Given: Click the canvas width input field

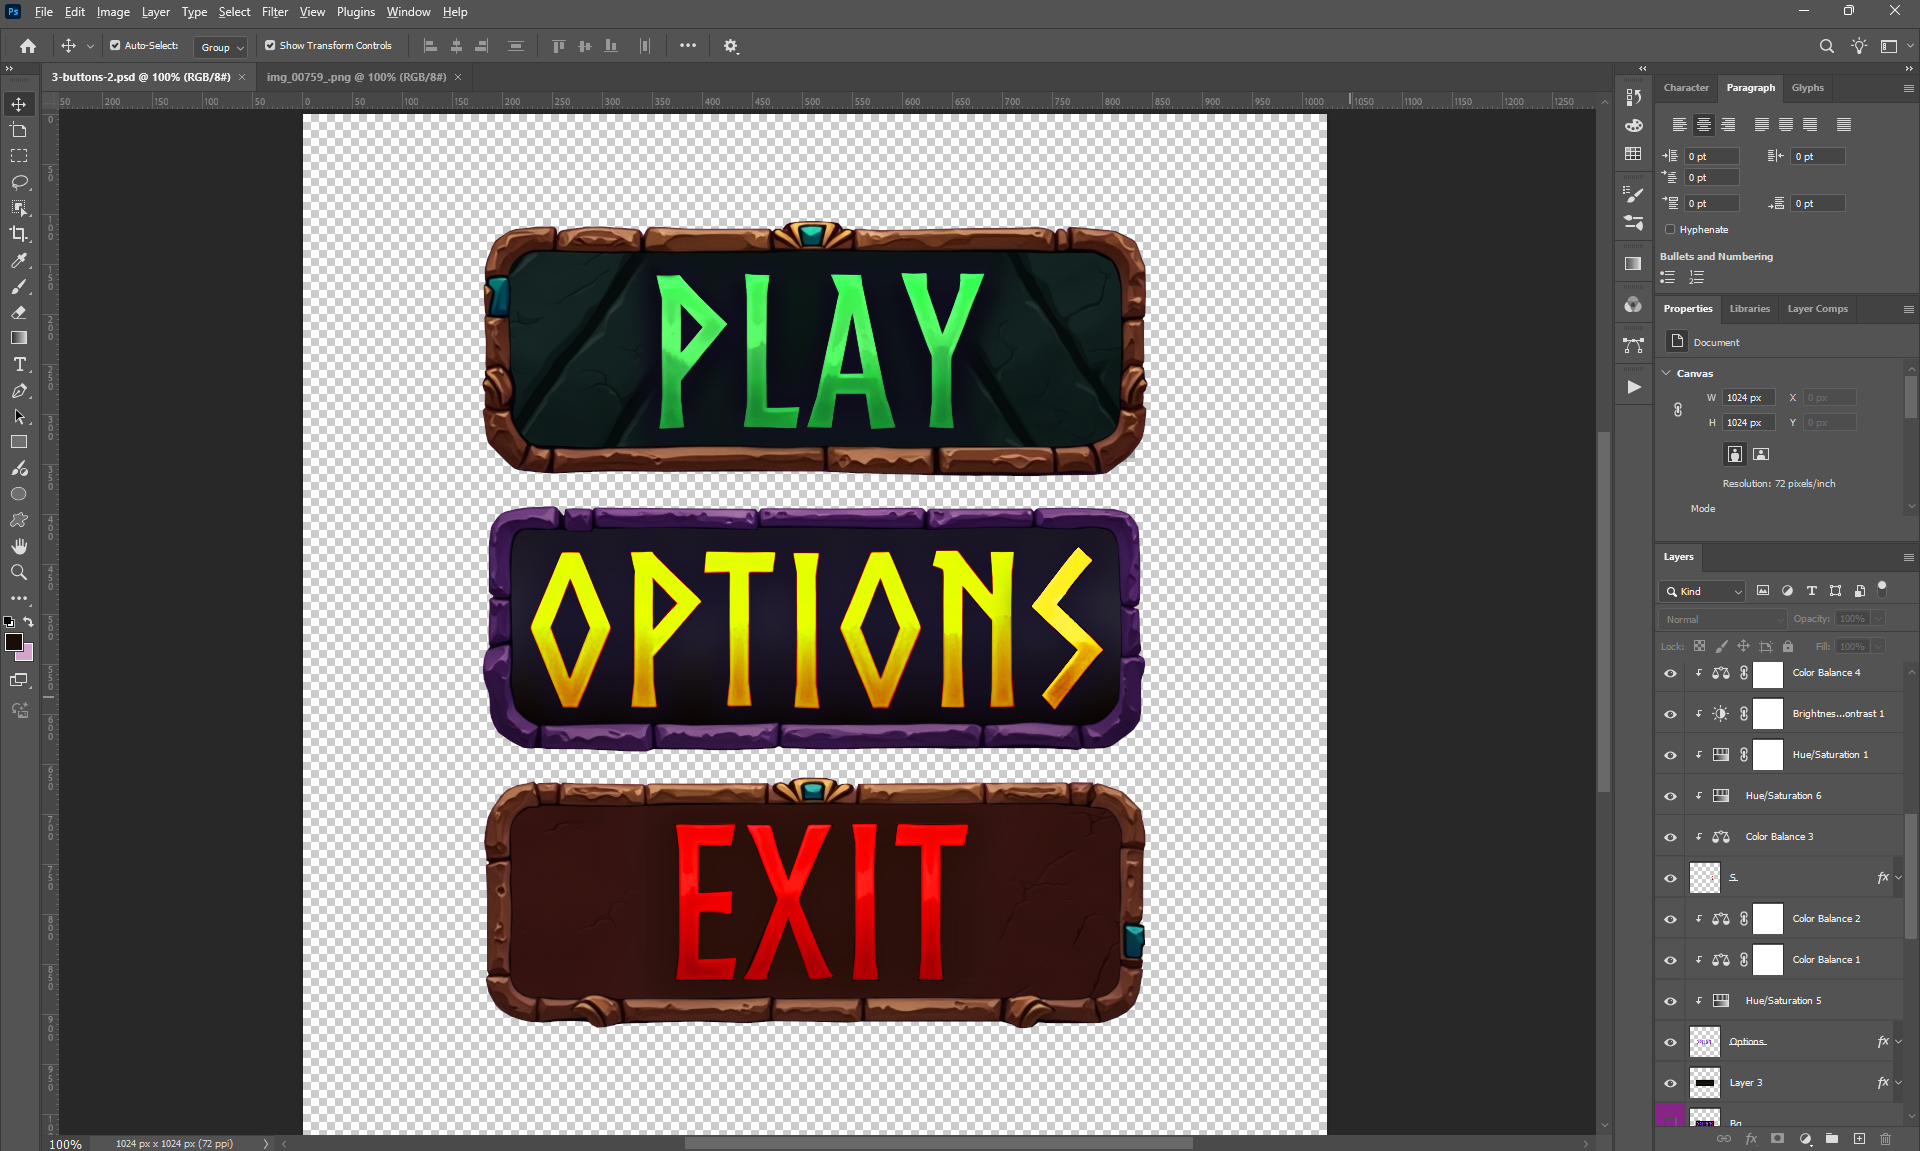Looking at the screenshot, I should point(1747,398).
